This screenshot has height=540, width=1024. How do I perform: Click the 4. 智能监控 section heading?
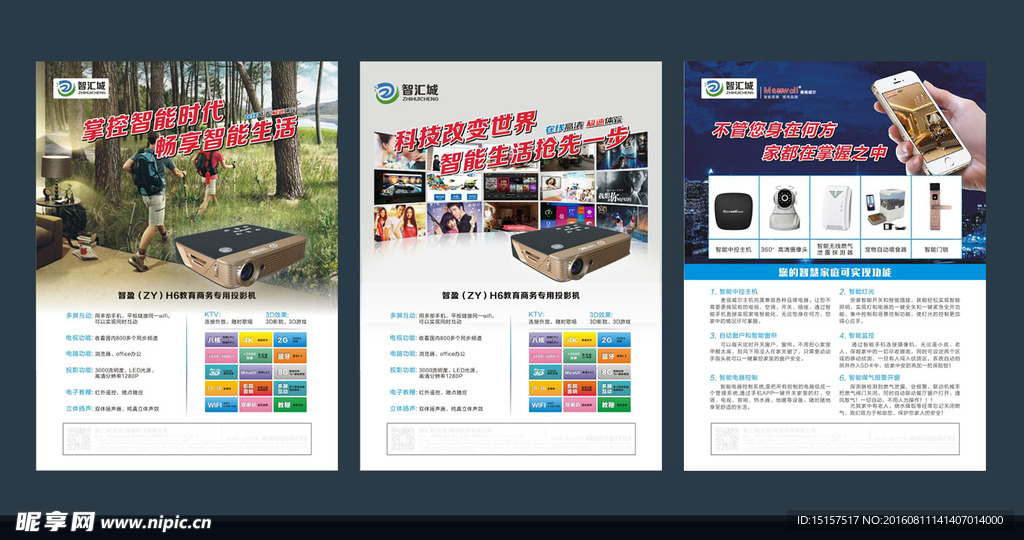click(x=857, y=335)
